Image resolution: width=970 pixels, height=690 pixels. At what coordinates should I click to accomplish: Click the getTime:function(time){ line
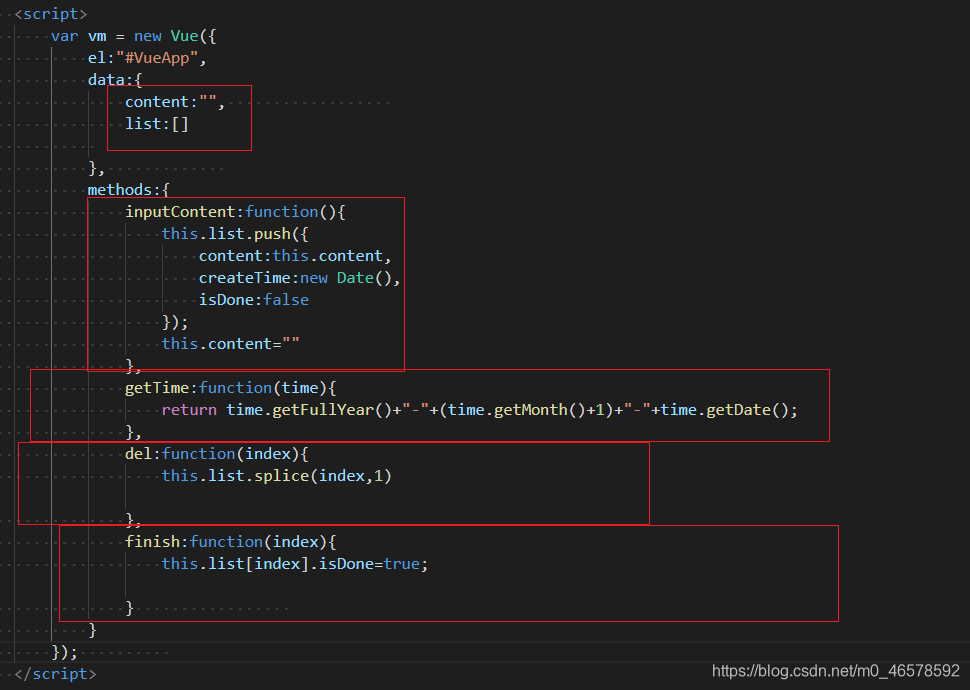[x=231, y=388]
